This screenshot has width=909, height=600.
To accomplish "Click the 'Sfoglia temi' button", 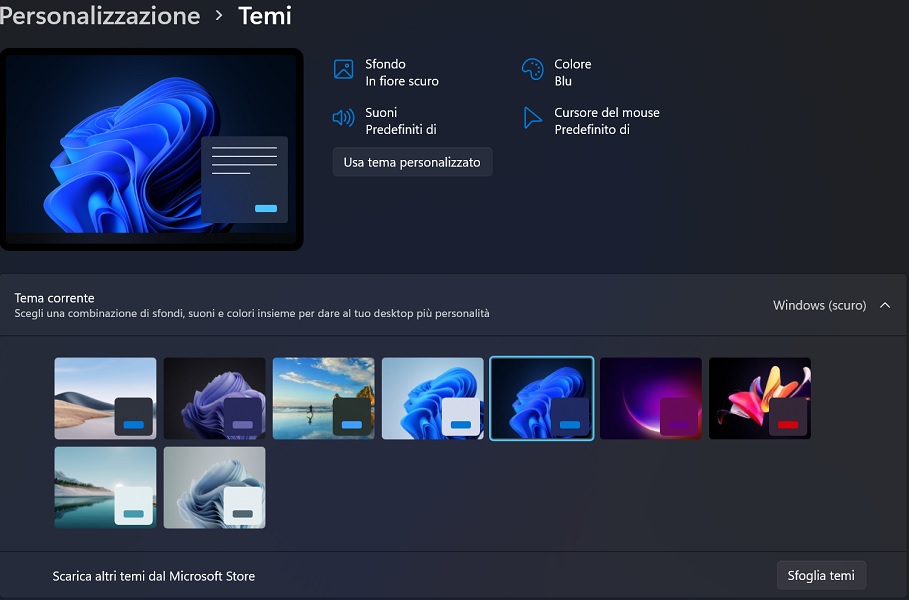I will click(820, 575).
